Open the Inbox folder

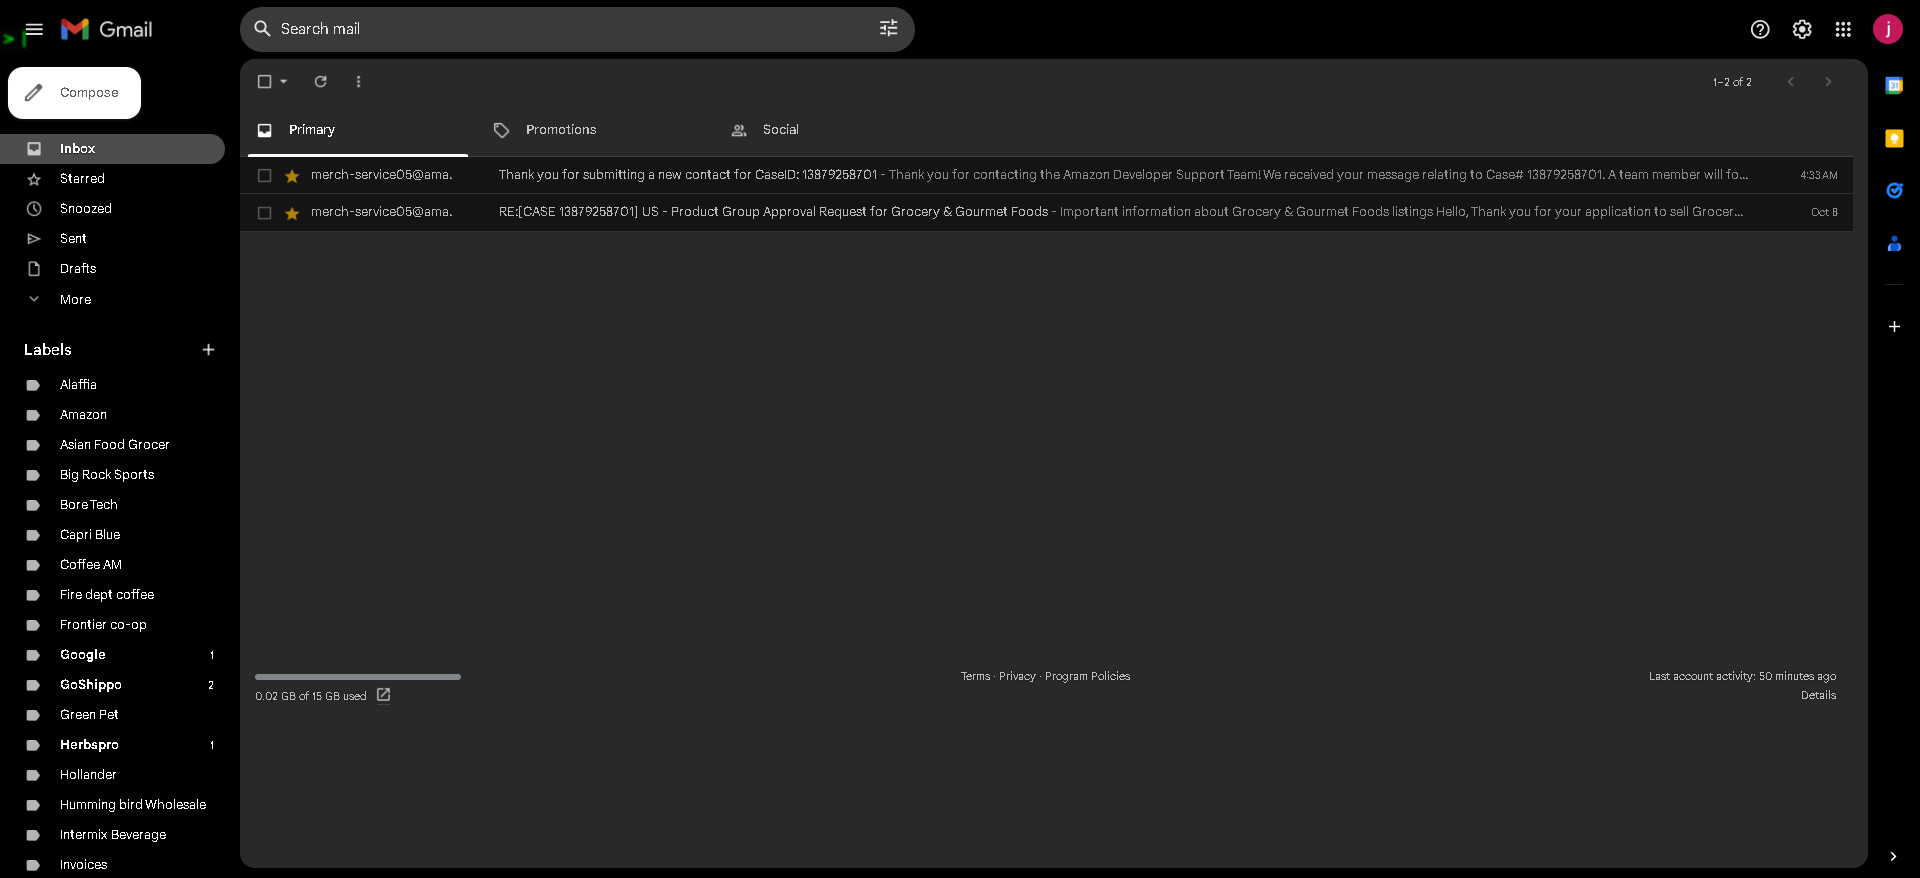[112, 149]
